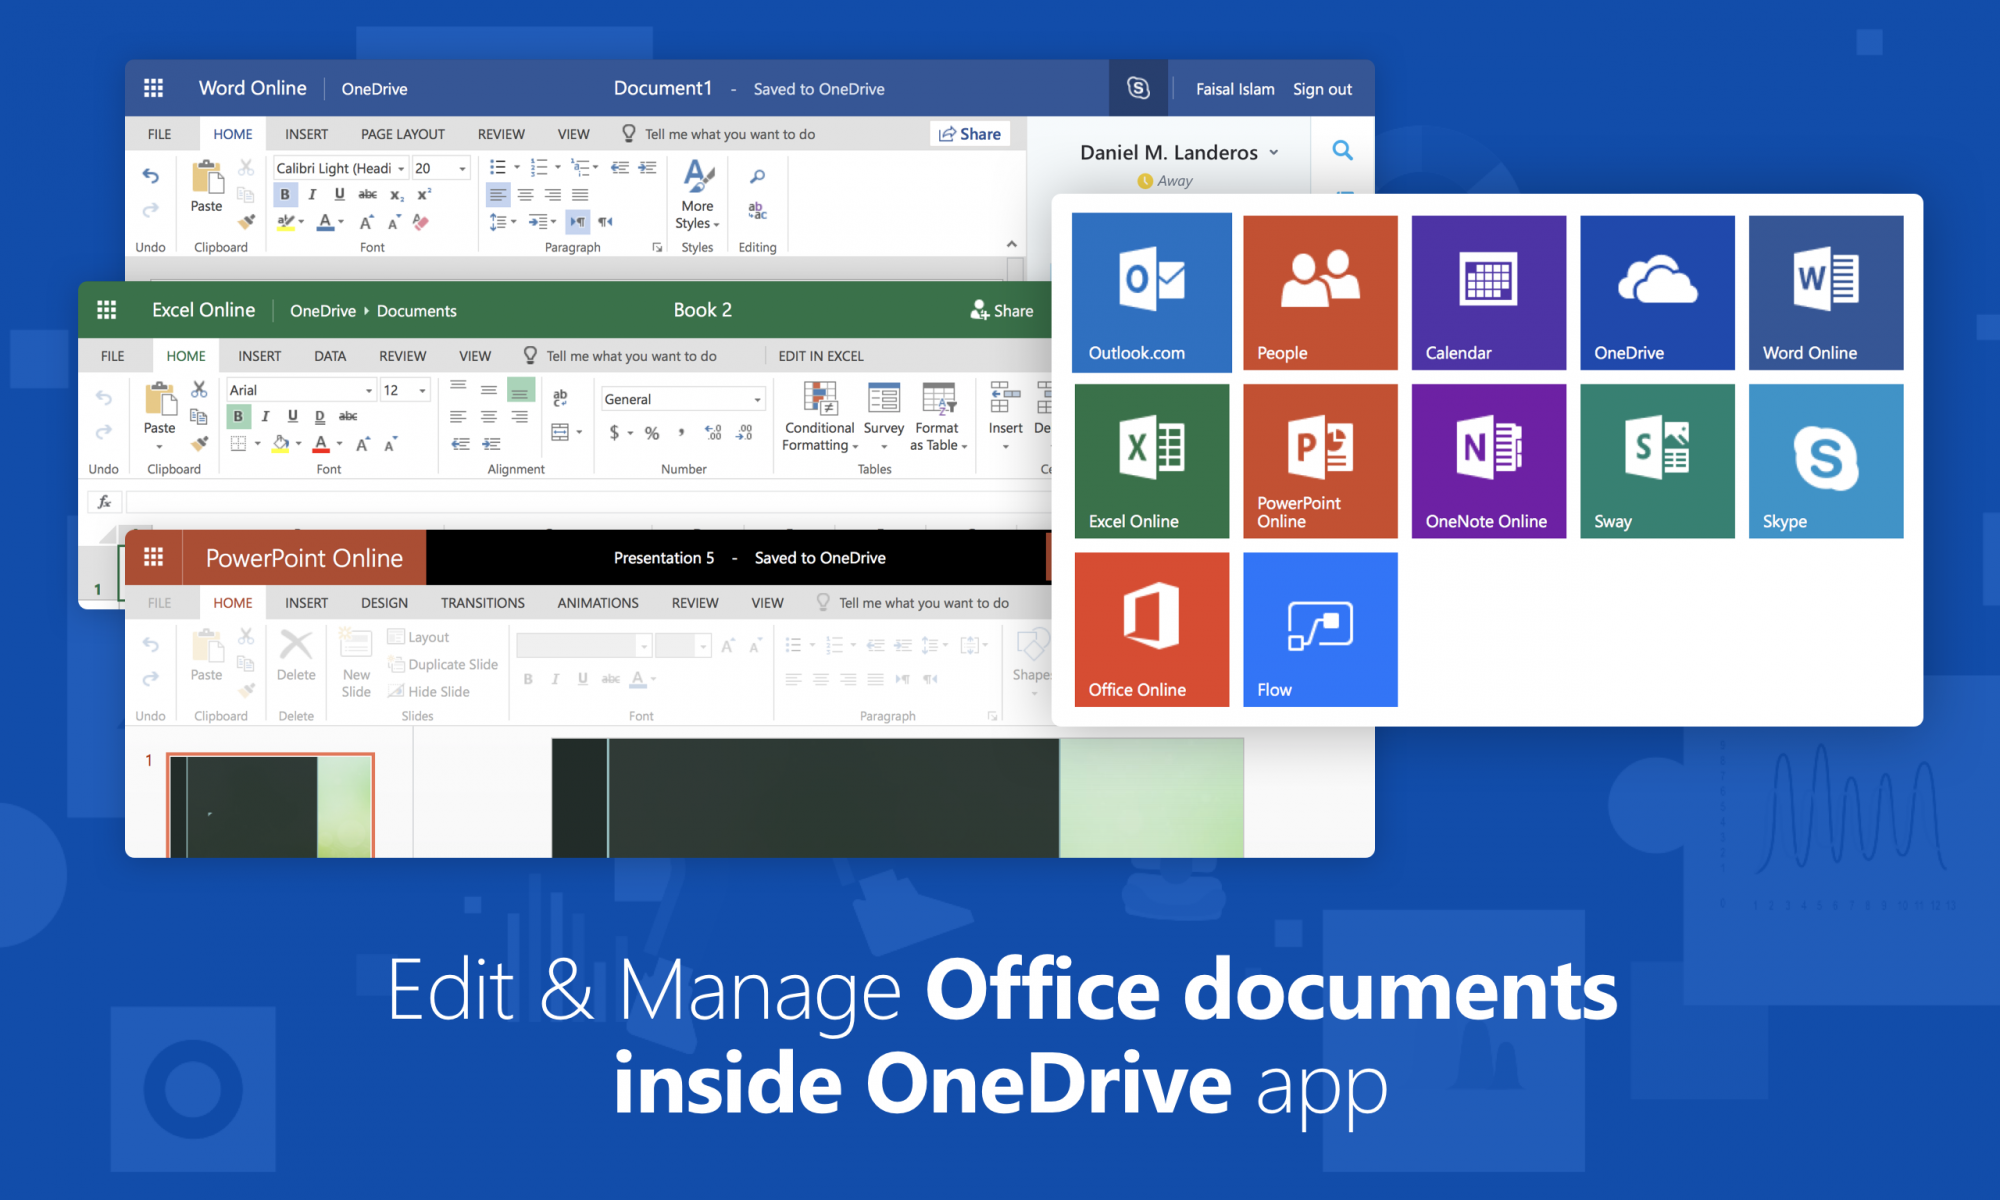This screenshot has width=2000, height=1200.
Task: Click the search magnifier icon
Action: click(1342, 150)
